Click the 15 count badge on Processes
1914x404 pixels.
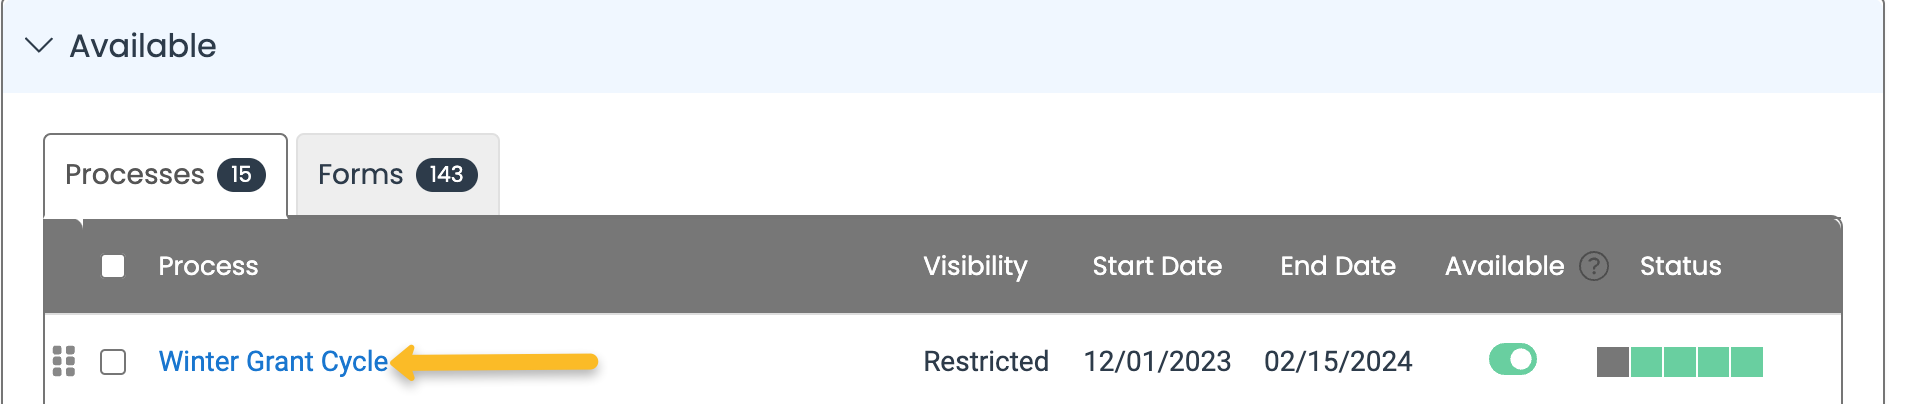point(241,174)
